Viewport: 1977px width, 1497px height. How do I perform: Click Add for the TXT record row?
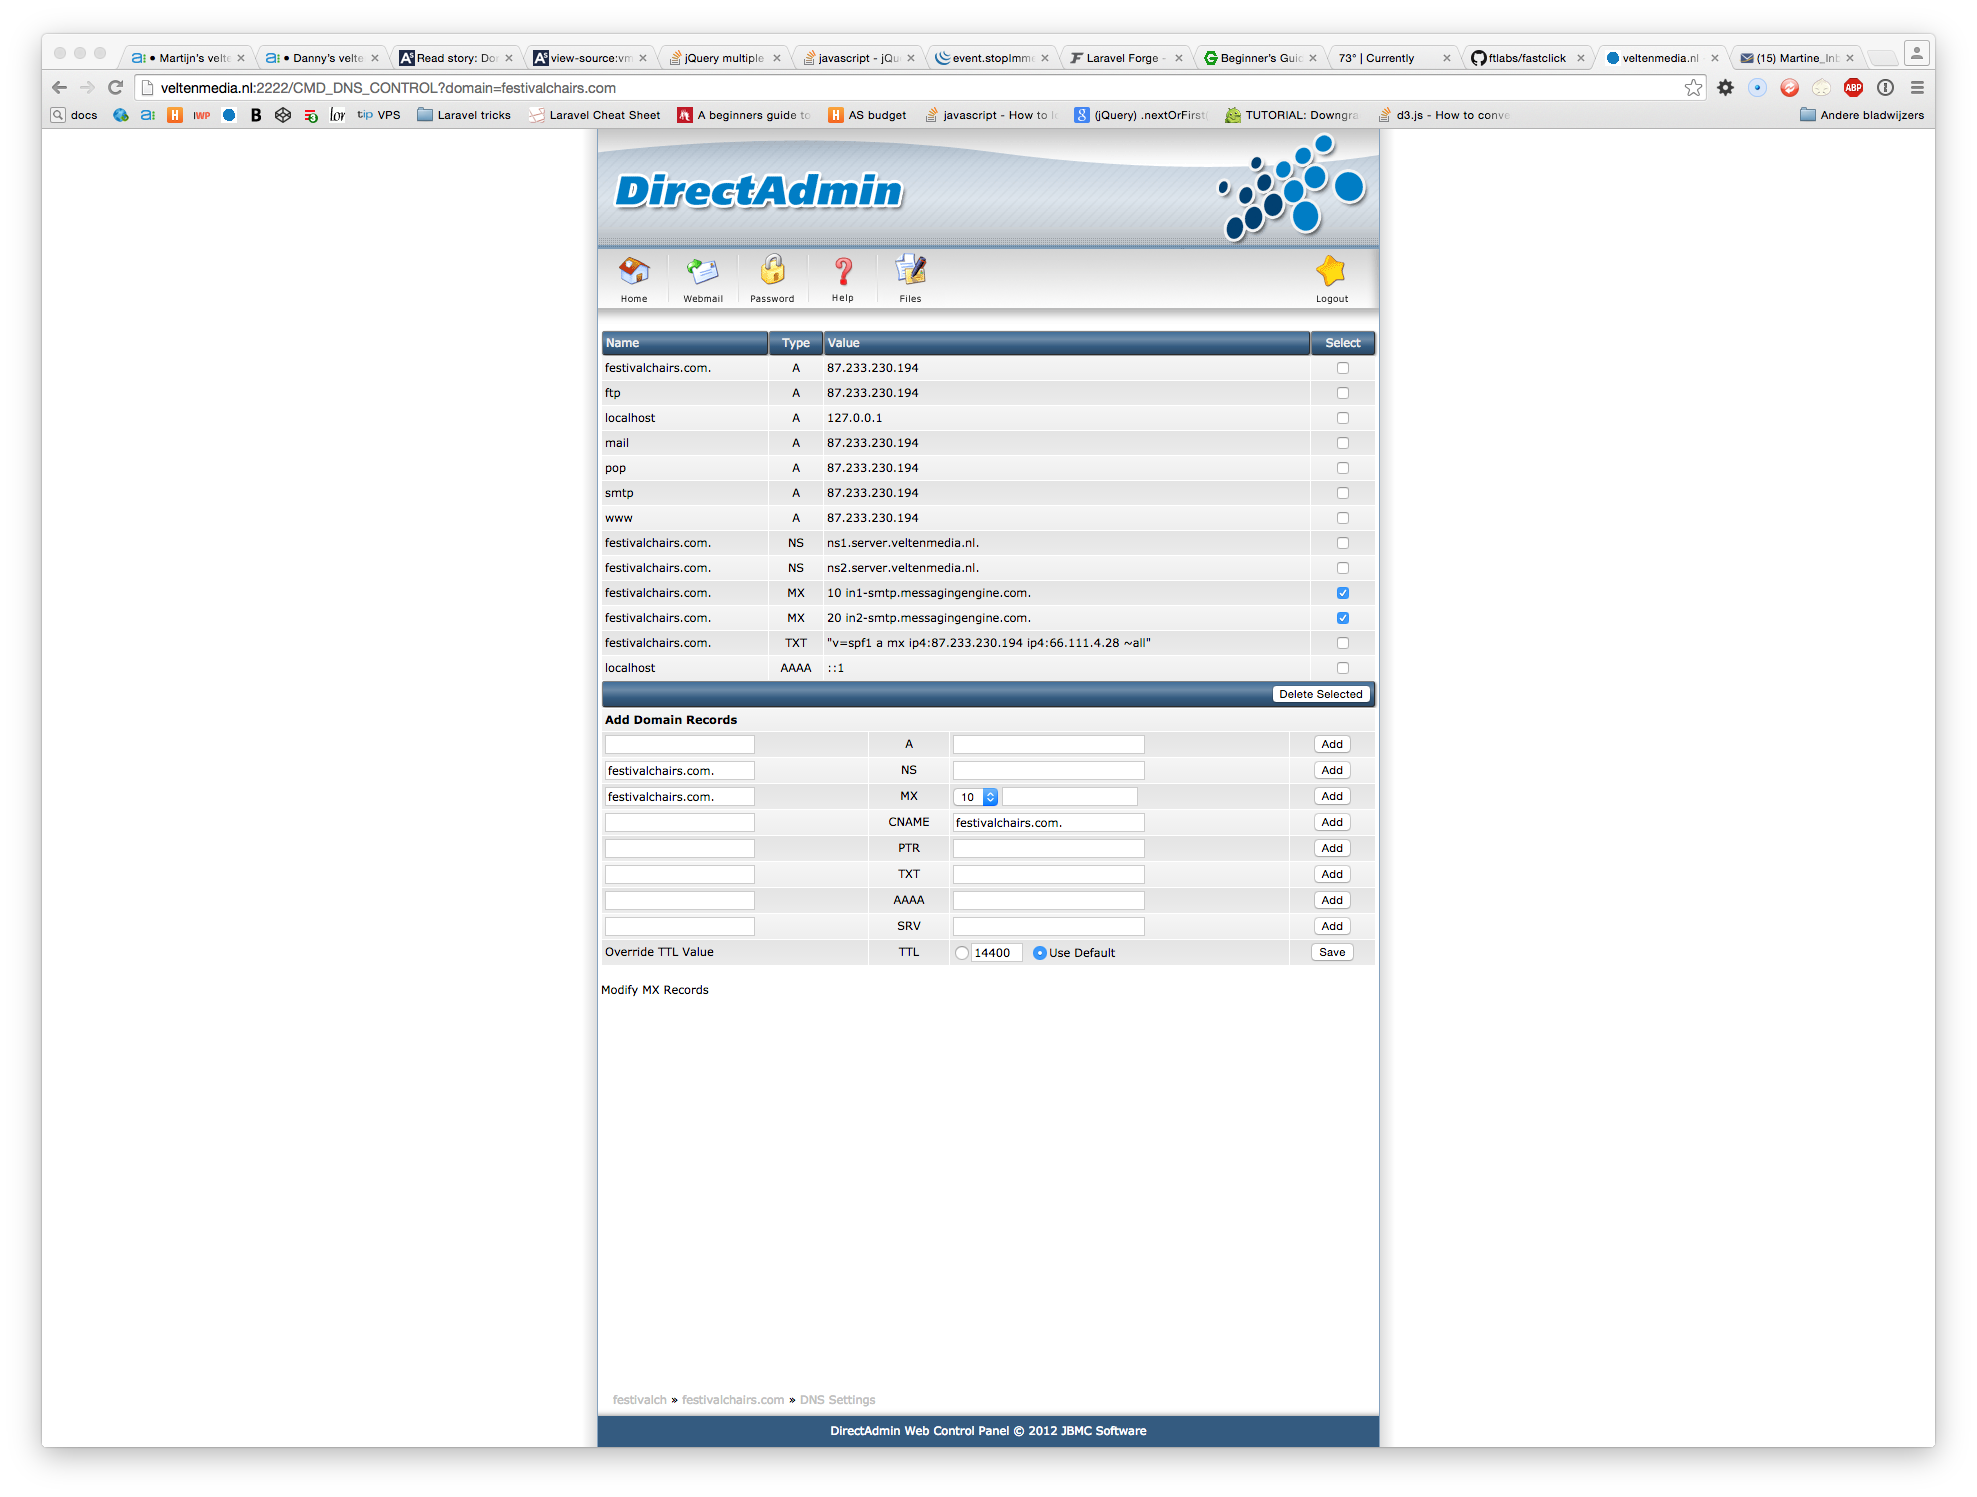1332,874
